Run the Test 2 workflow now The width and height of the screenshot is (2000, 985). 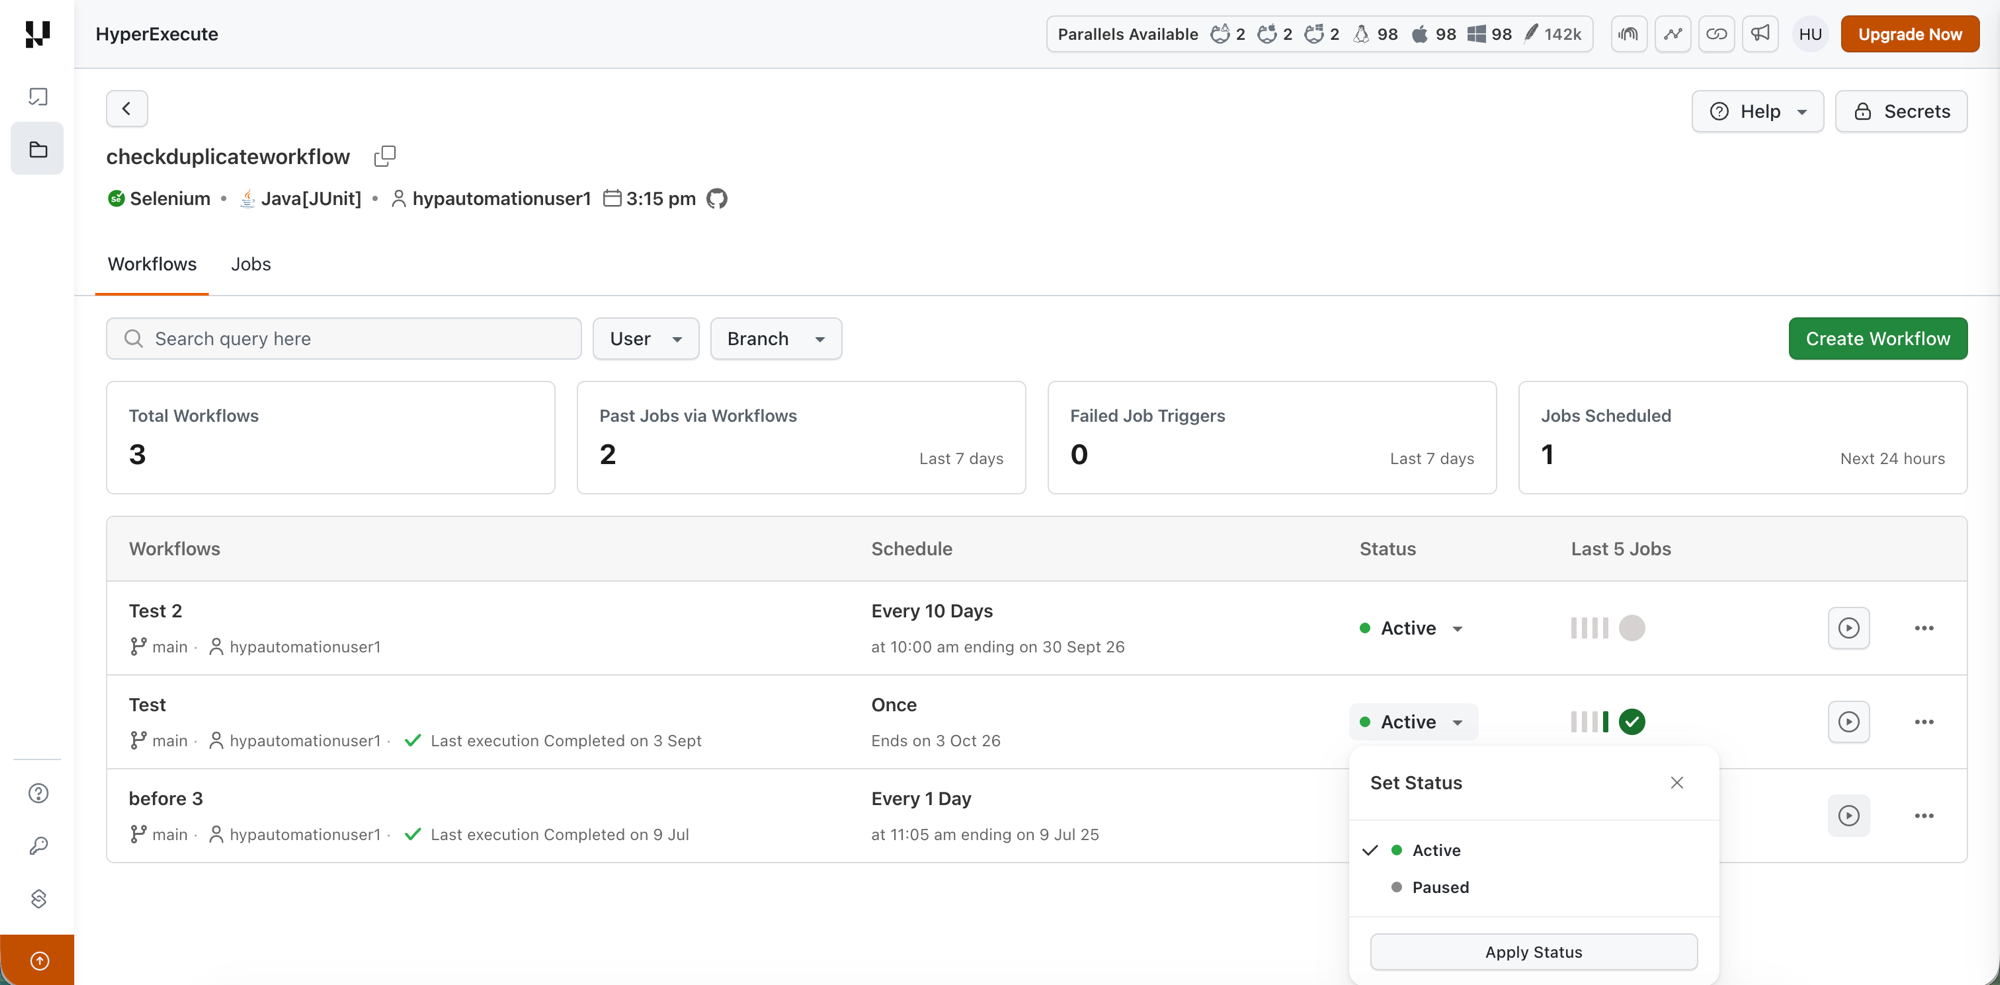1849,628
